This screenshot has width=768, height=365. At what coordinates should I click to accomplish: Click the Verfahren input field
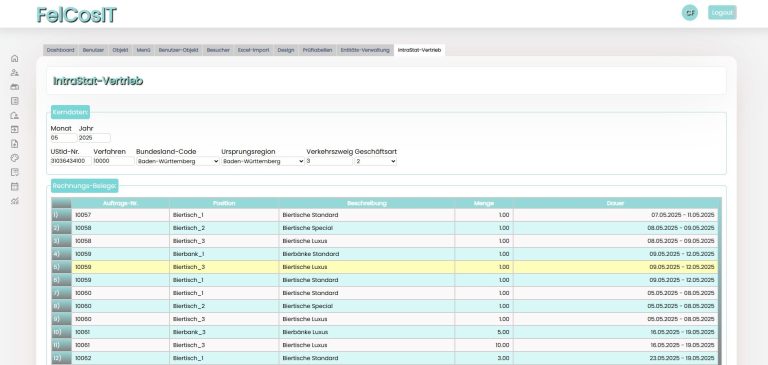(x=114, y=161)
